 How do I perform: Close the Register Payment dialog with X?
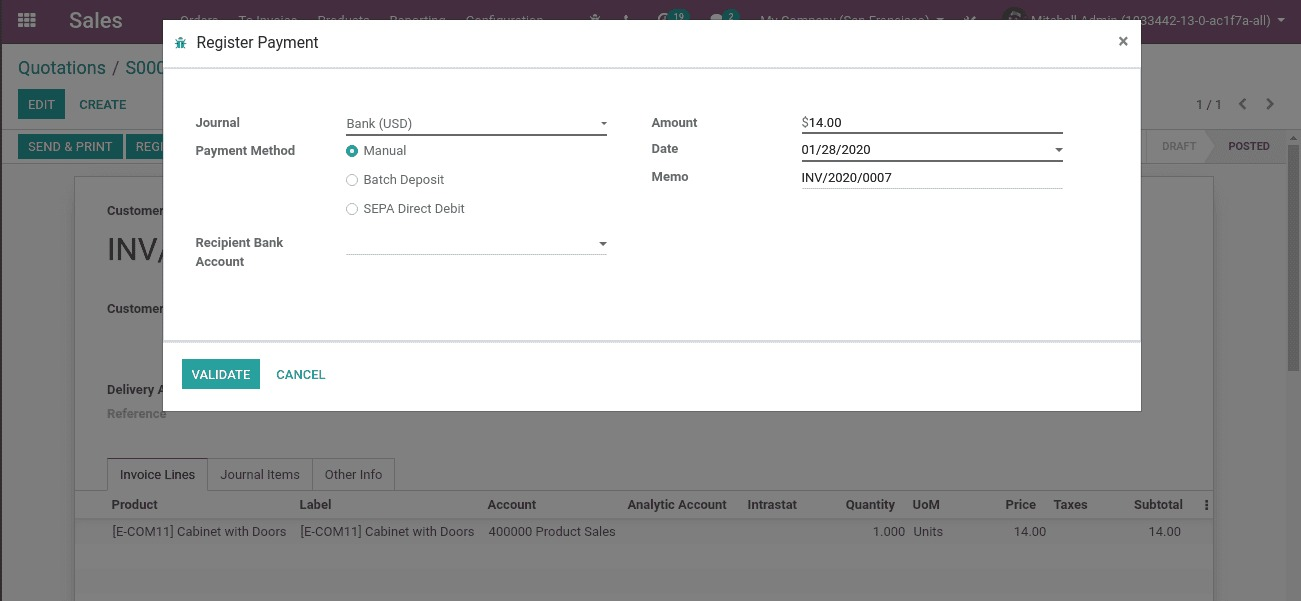coord(1122,41)
